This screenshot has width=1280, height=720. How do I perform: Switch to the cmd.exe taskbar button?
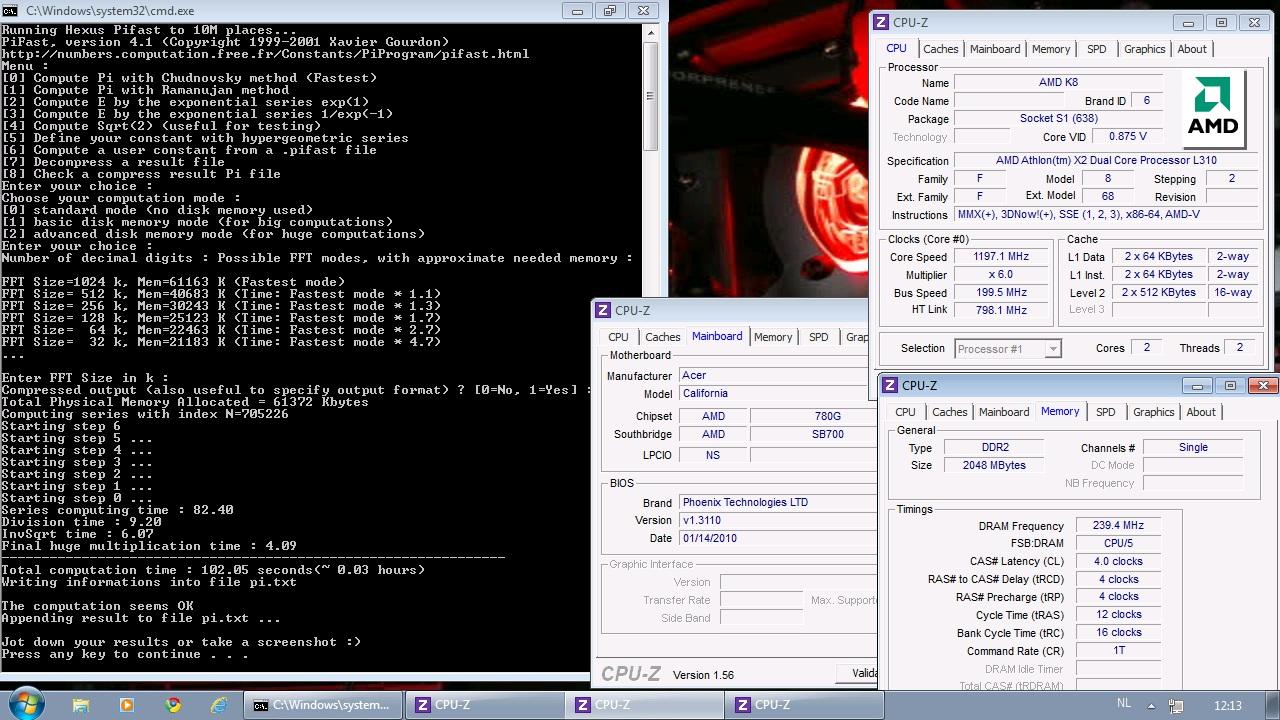(321, 705)
